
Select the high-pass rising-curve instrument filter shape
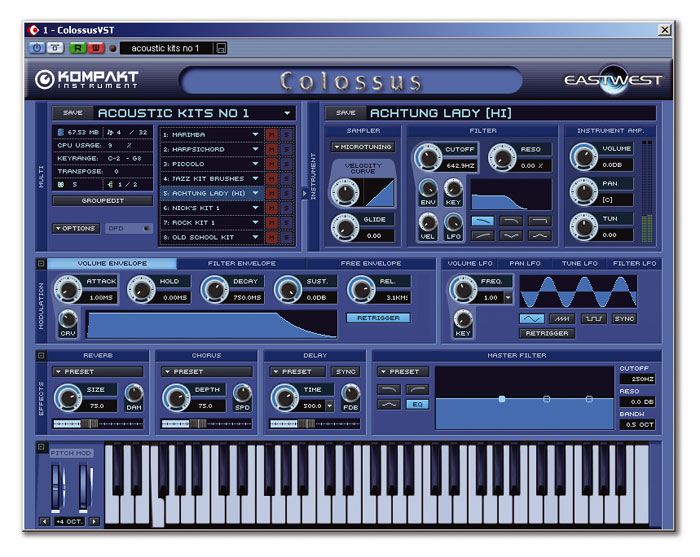point(483,235)
